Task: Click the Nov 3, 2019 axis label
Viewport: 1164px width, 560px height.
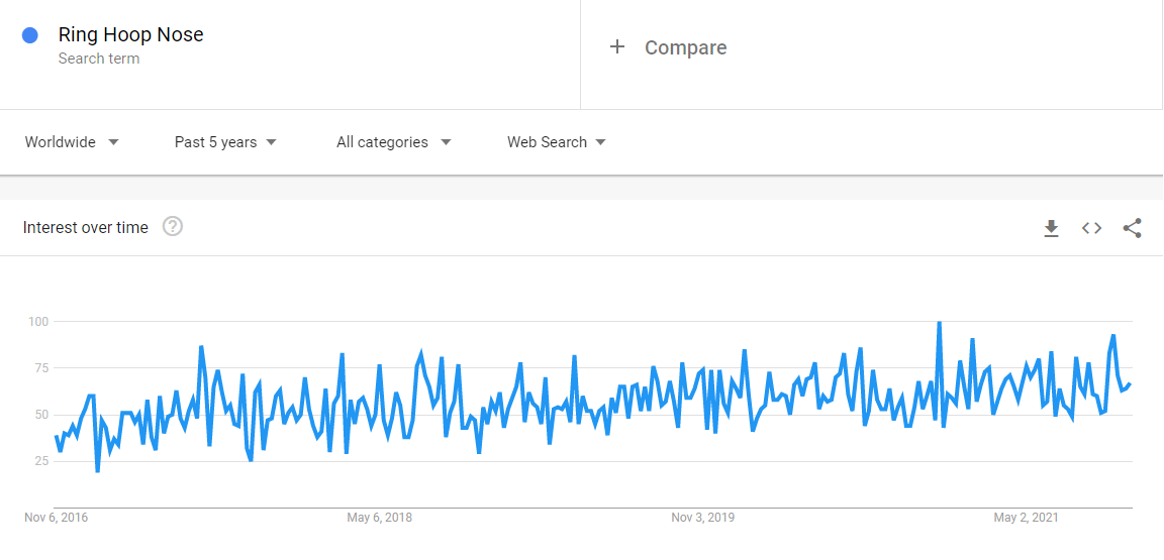Action: (x=703, y=517)
